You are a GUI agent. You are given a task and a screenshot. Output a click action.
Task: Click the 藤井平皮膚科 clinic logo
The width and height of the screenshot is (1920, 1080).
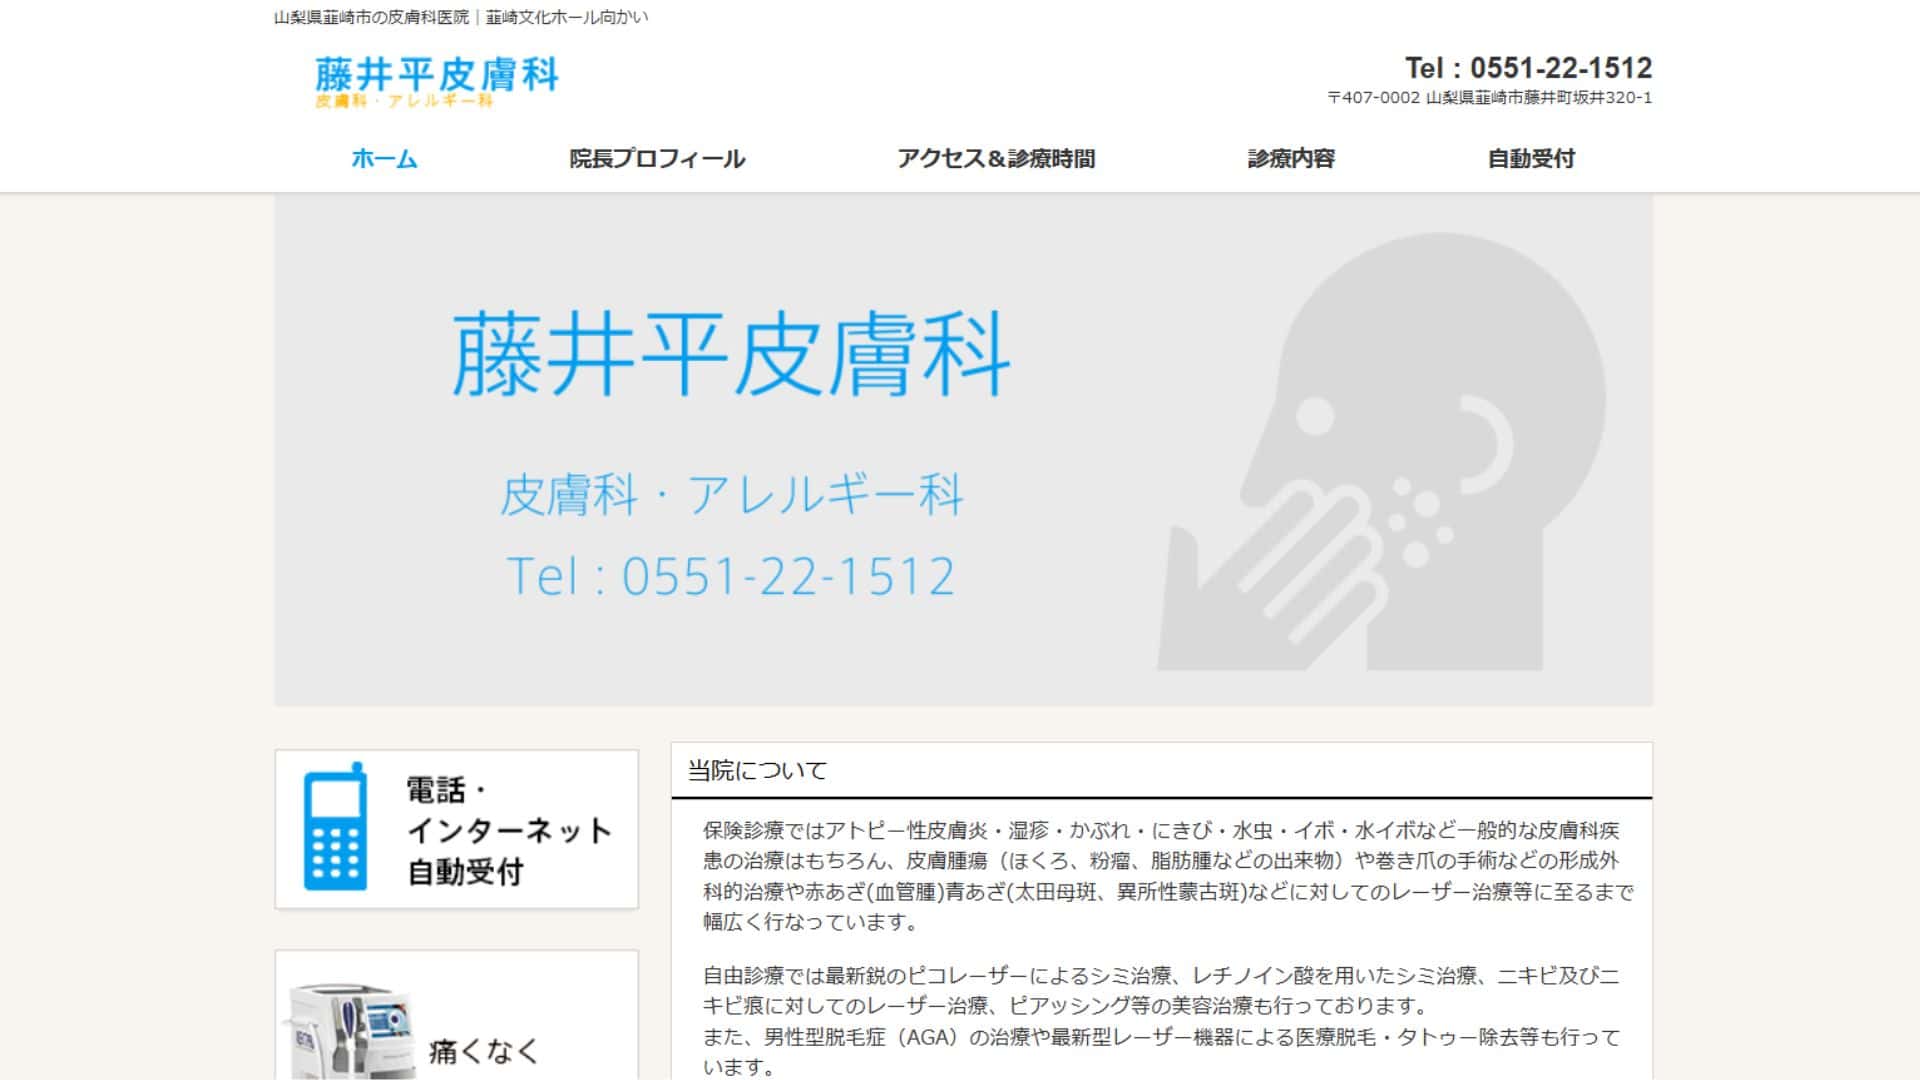[x=438, y=76]
